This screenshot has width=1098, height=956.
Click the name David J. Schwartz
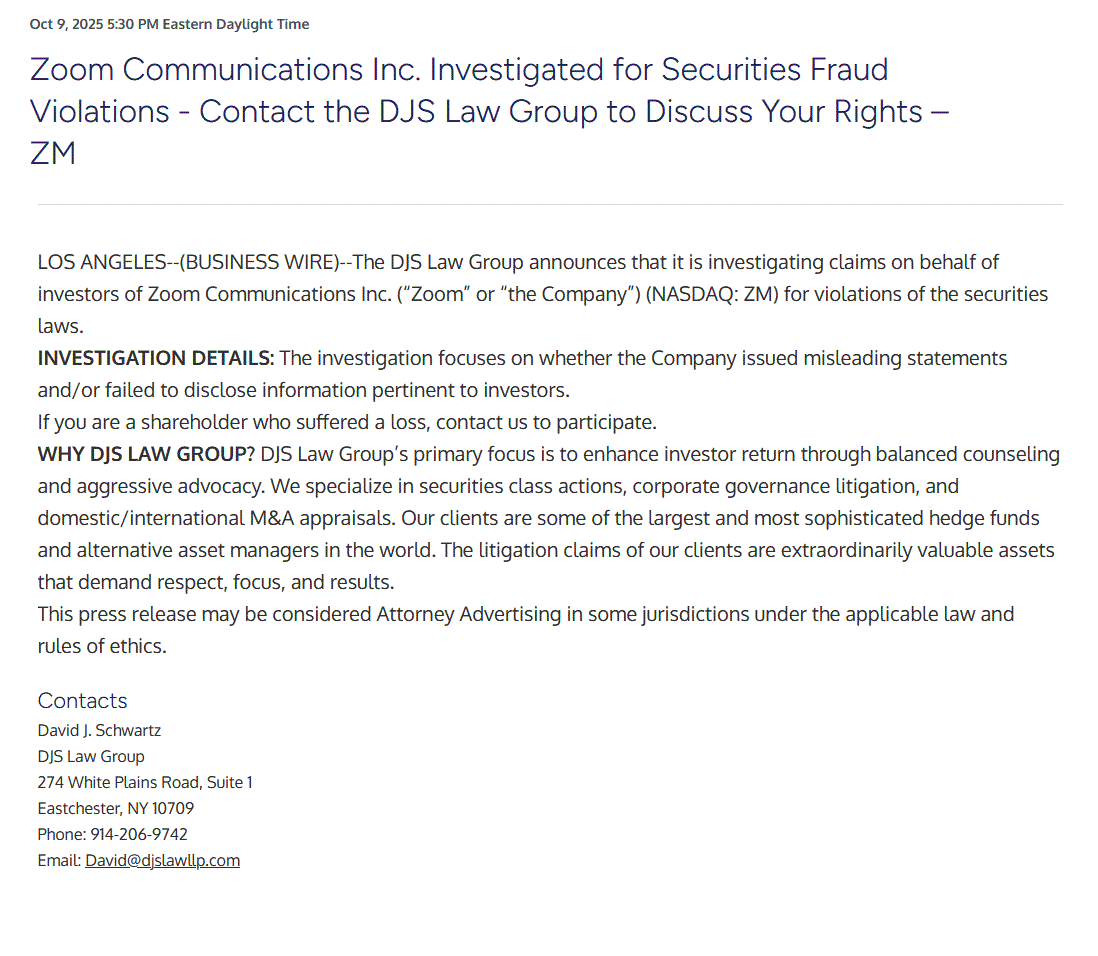tap(99, 730)
